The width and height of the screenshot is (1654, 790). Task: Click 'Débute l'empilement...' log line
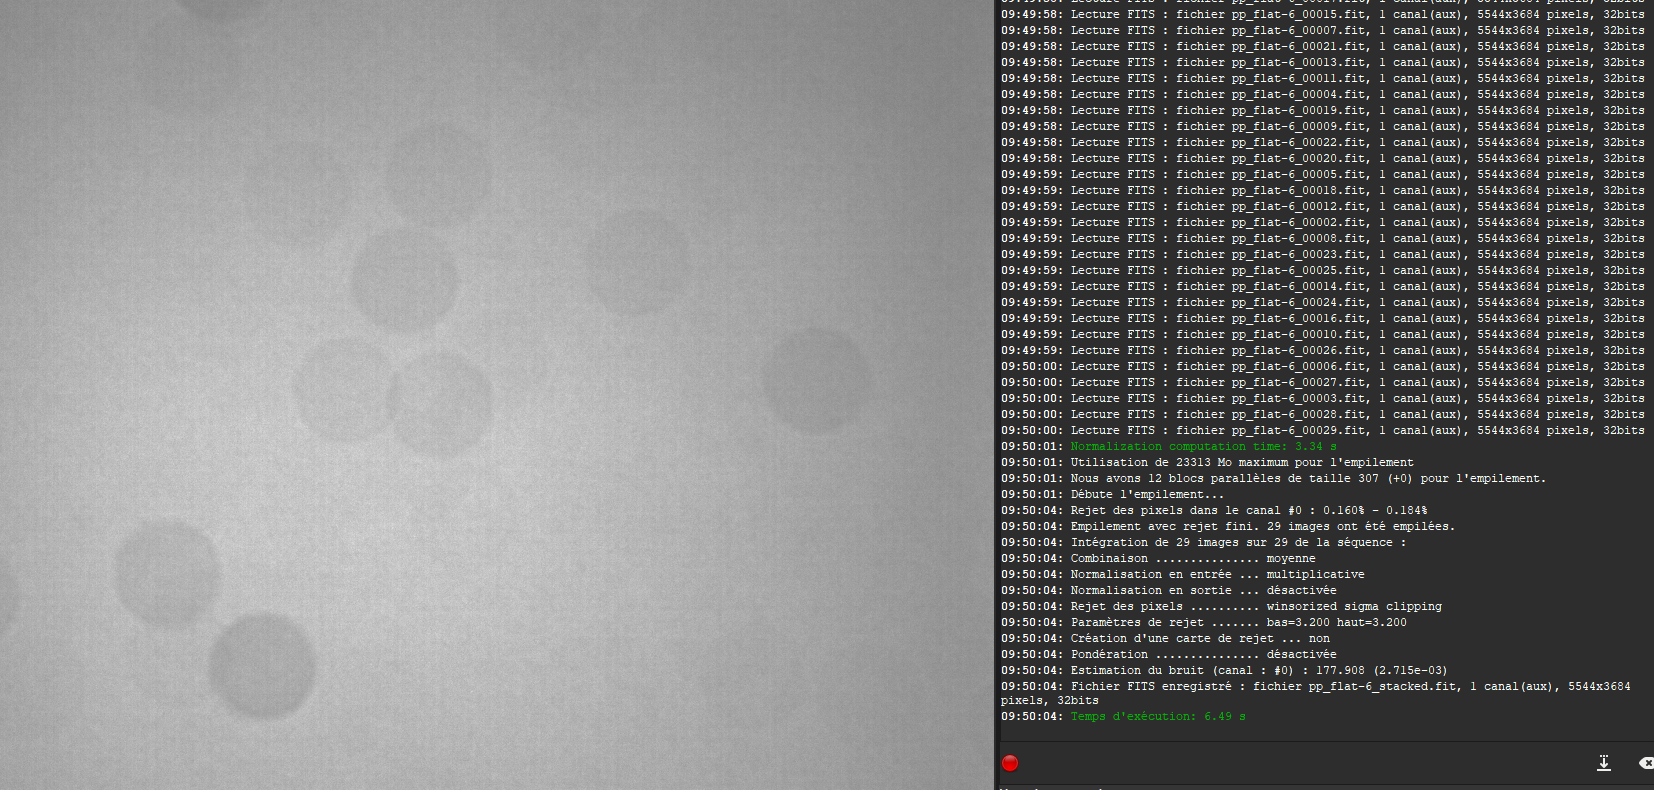pos(1112,494)
